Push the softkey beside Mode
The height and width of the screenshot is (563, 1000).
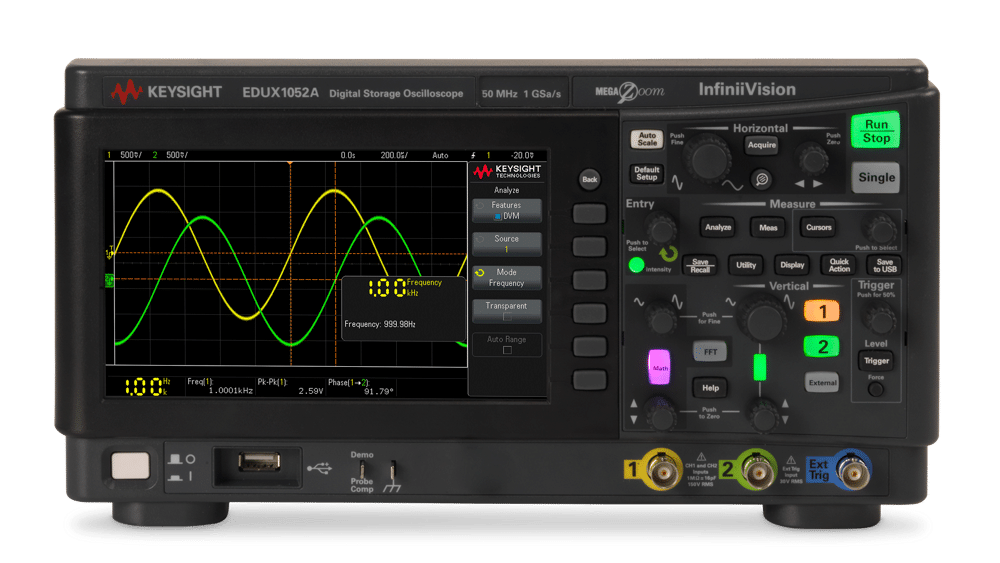click(589, 280)
